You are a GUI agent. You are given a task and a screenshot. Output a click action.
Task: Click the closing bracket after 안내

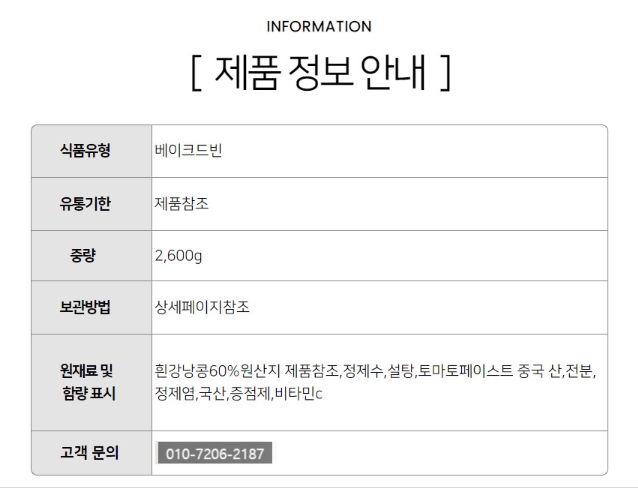[x=446, y=73]
